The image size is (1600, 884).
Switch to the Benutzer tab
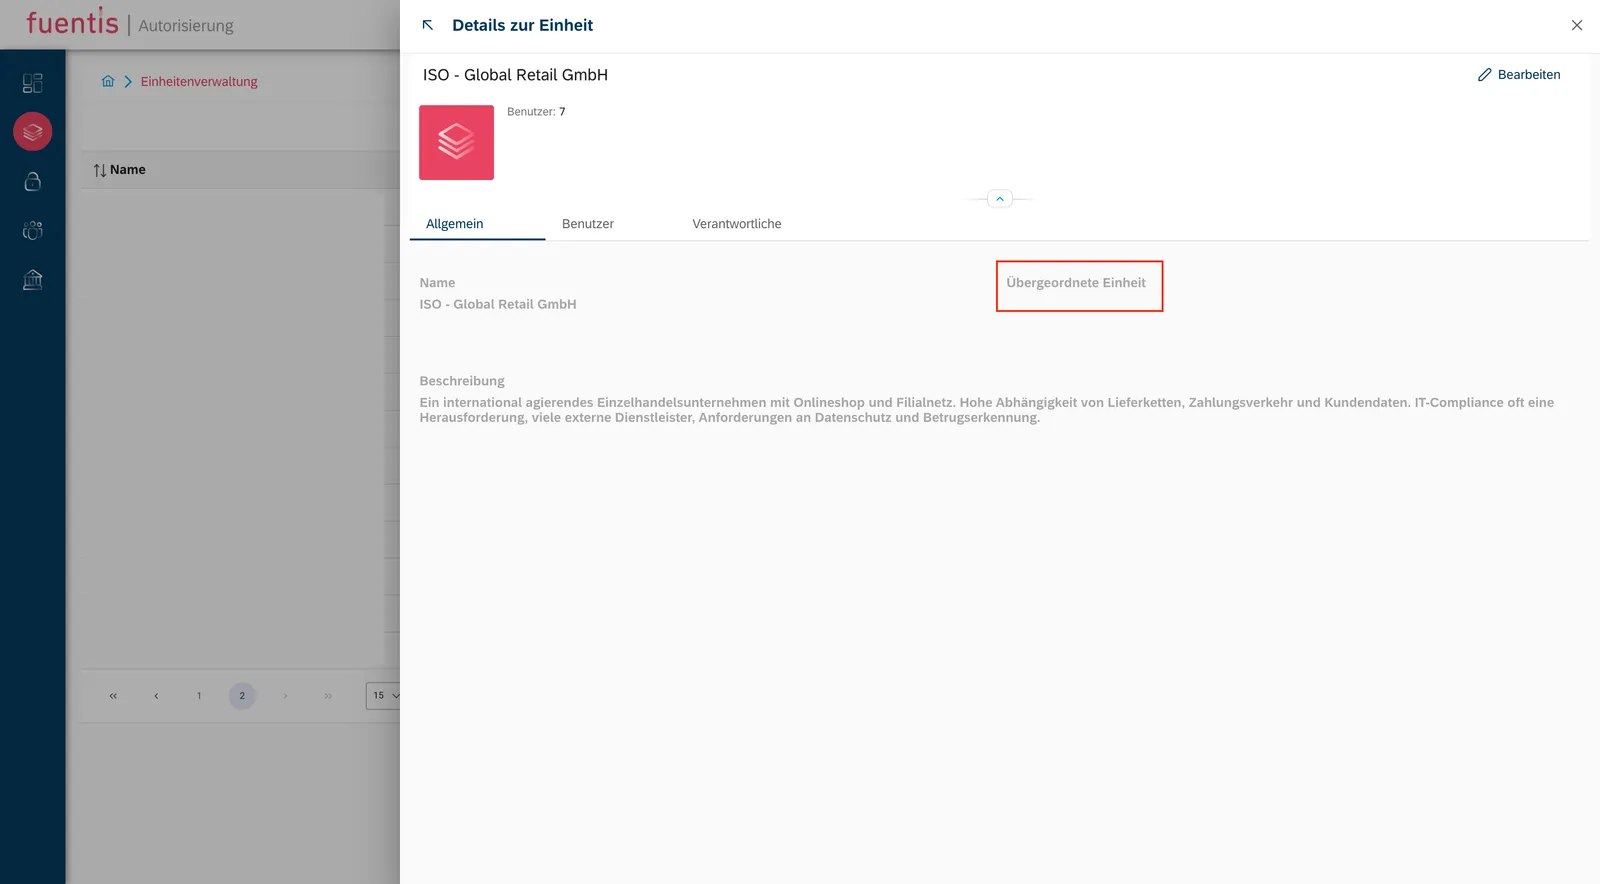[x=588, y=224]
